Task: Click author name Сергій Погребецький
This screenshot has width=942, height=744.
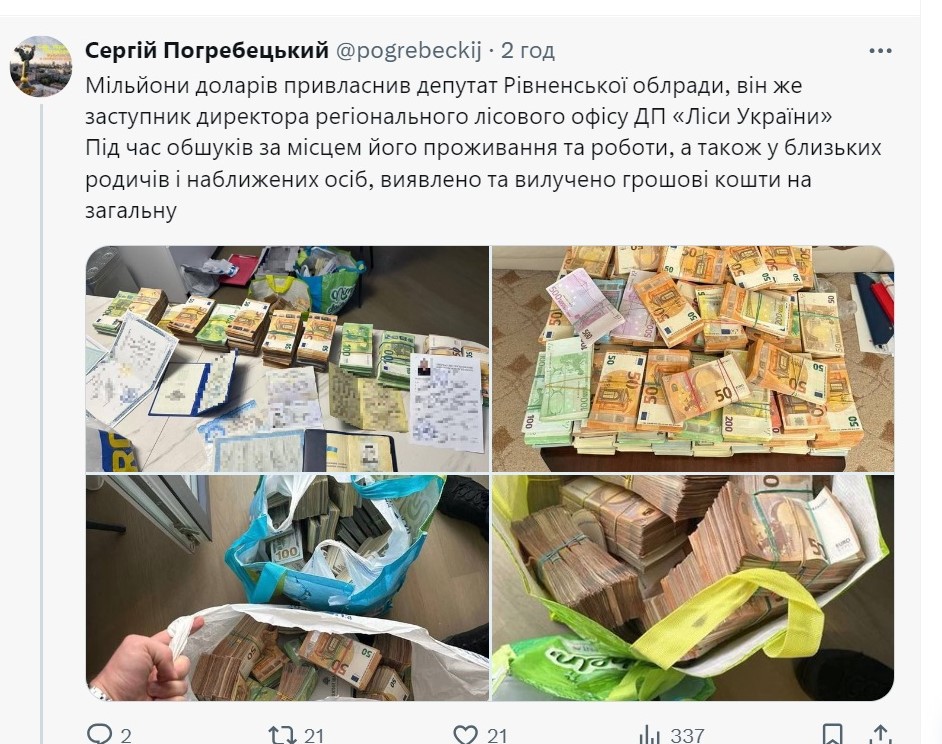Action: click(207, 50)
